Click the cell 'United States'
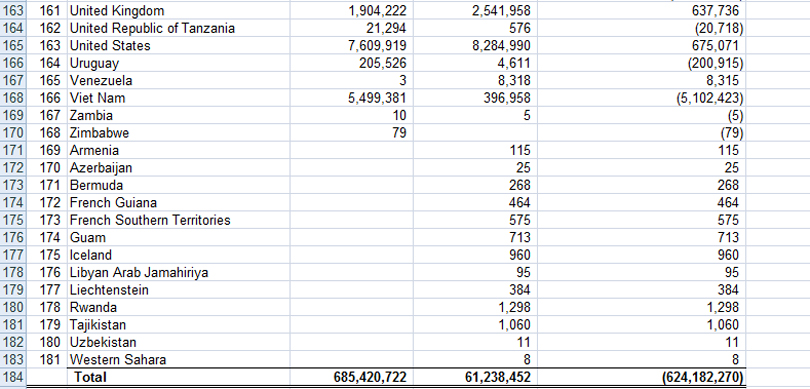This screenshot has height=389, width=810. pos(178,45)
